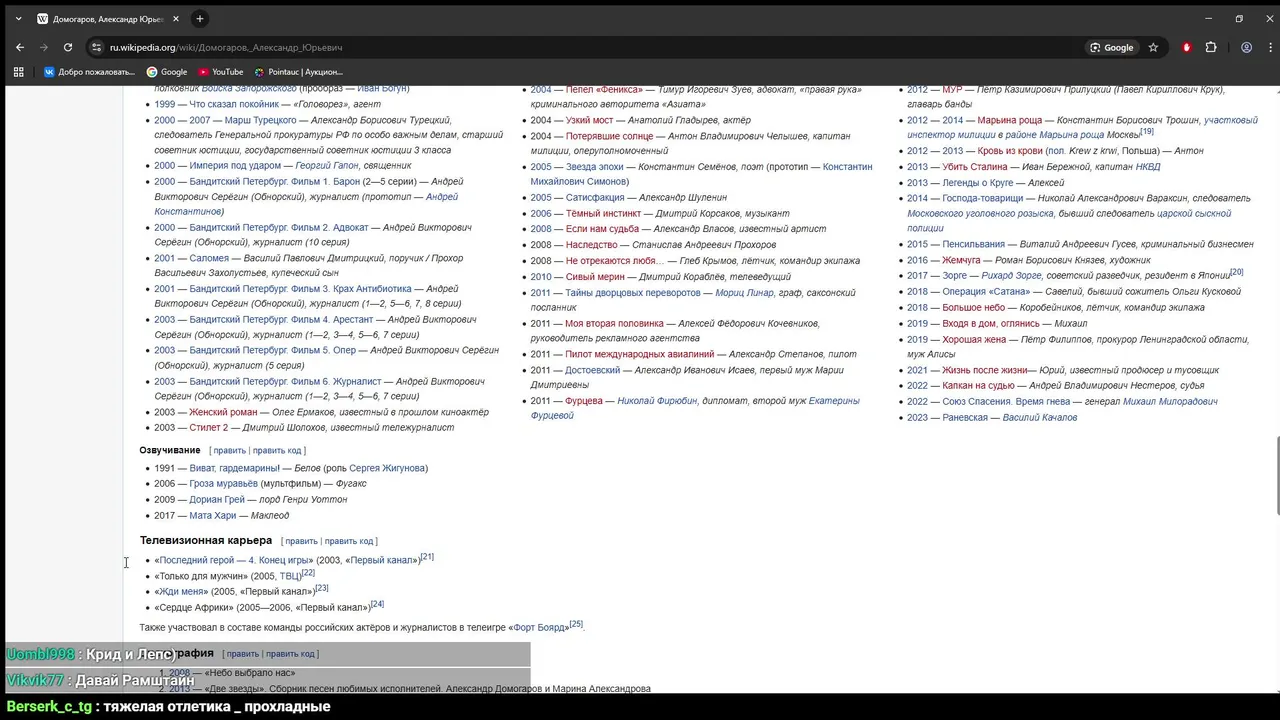The height and width of the screenshot is (720, 1280).
Task: Open the 'Стилет 2' link
Action: (x=209, y=428)
